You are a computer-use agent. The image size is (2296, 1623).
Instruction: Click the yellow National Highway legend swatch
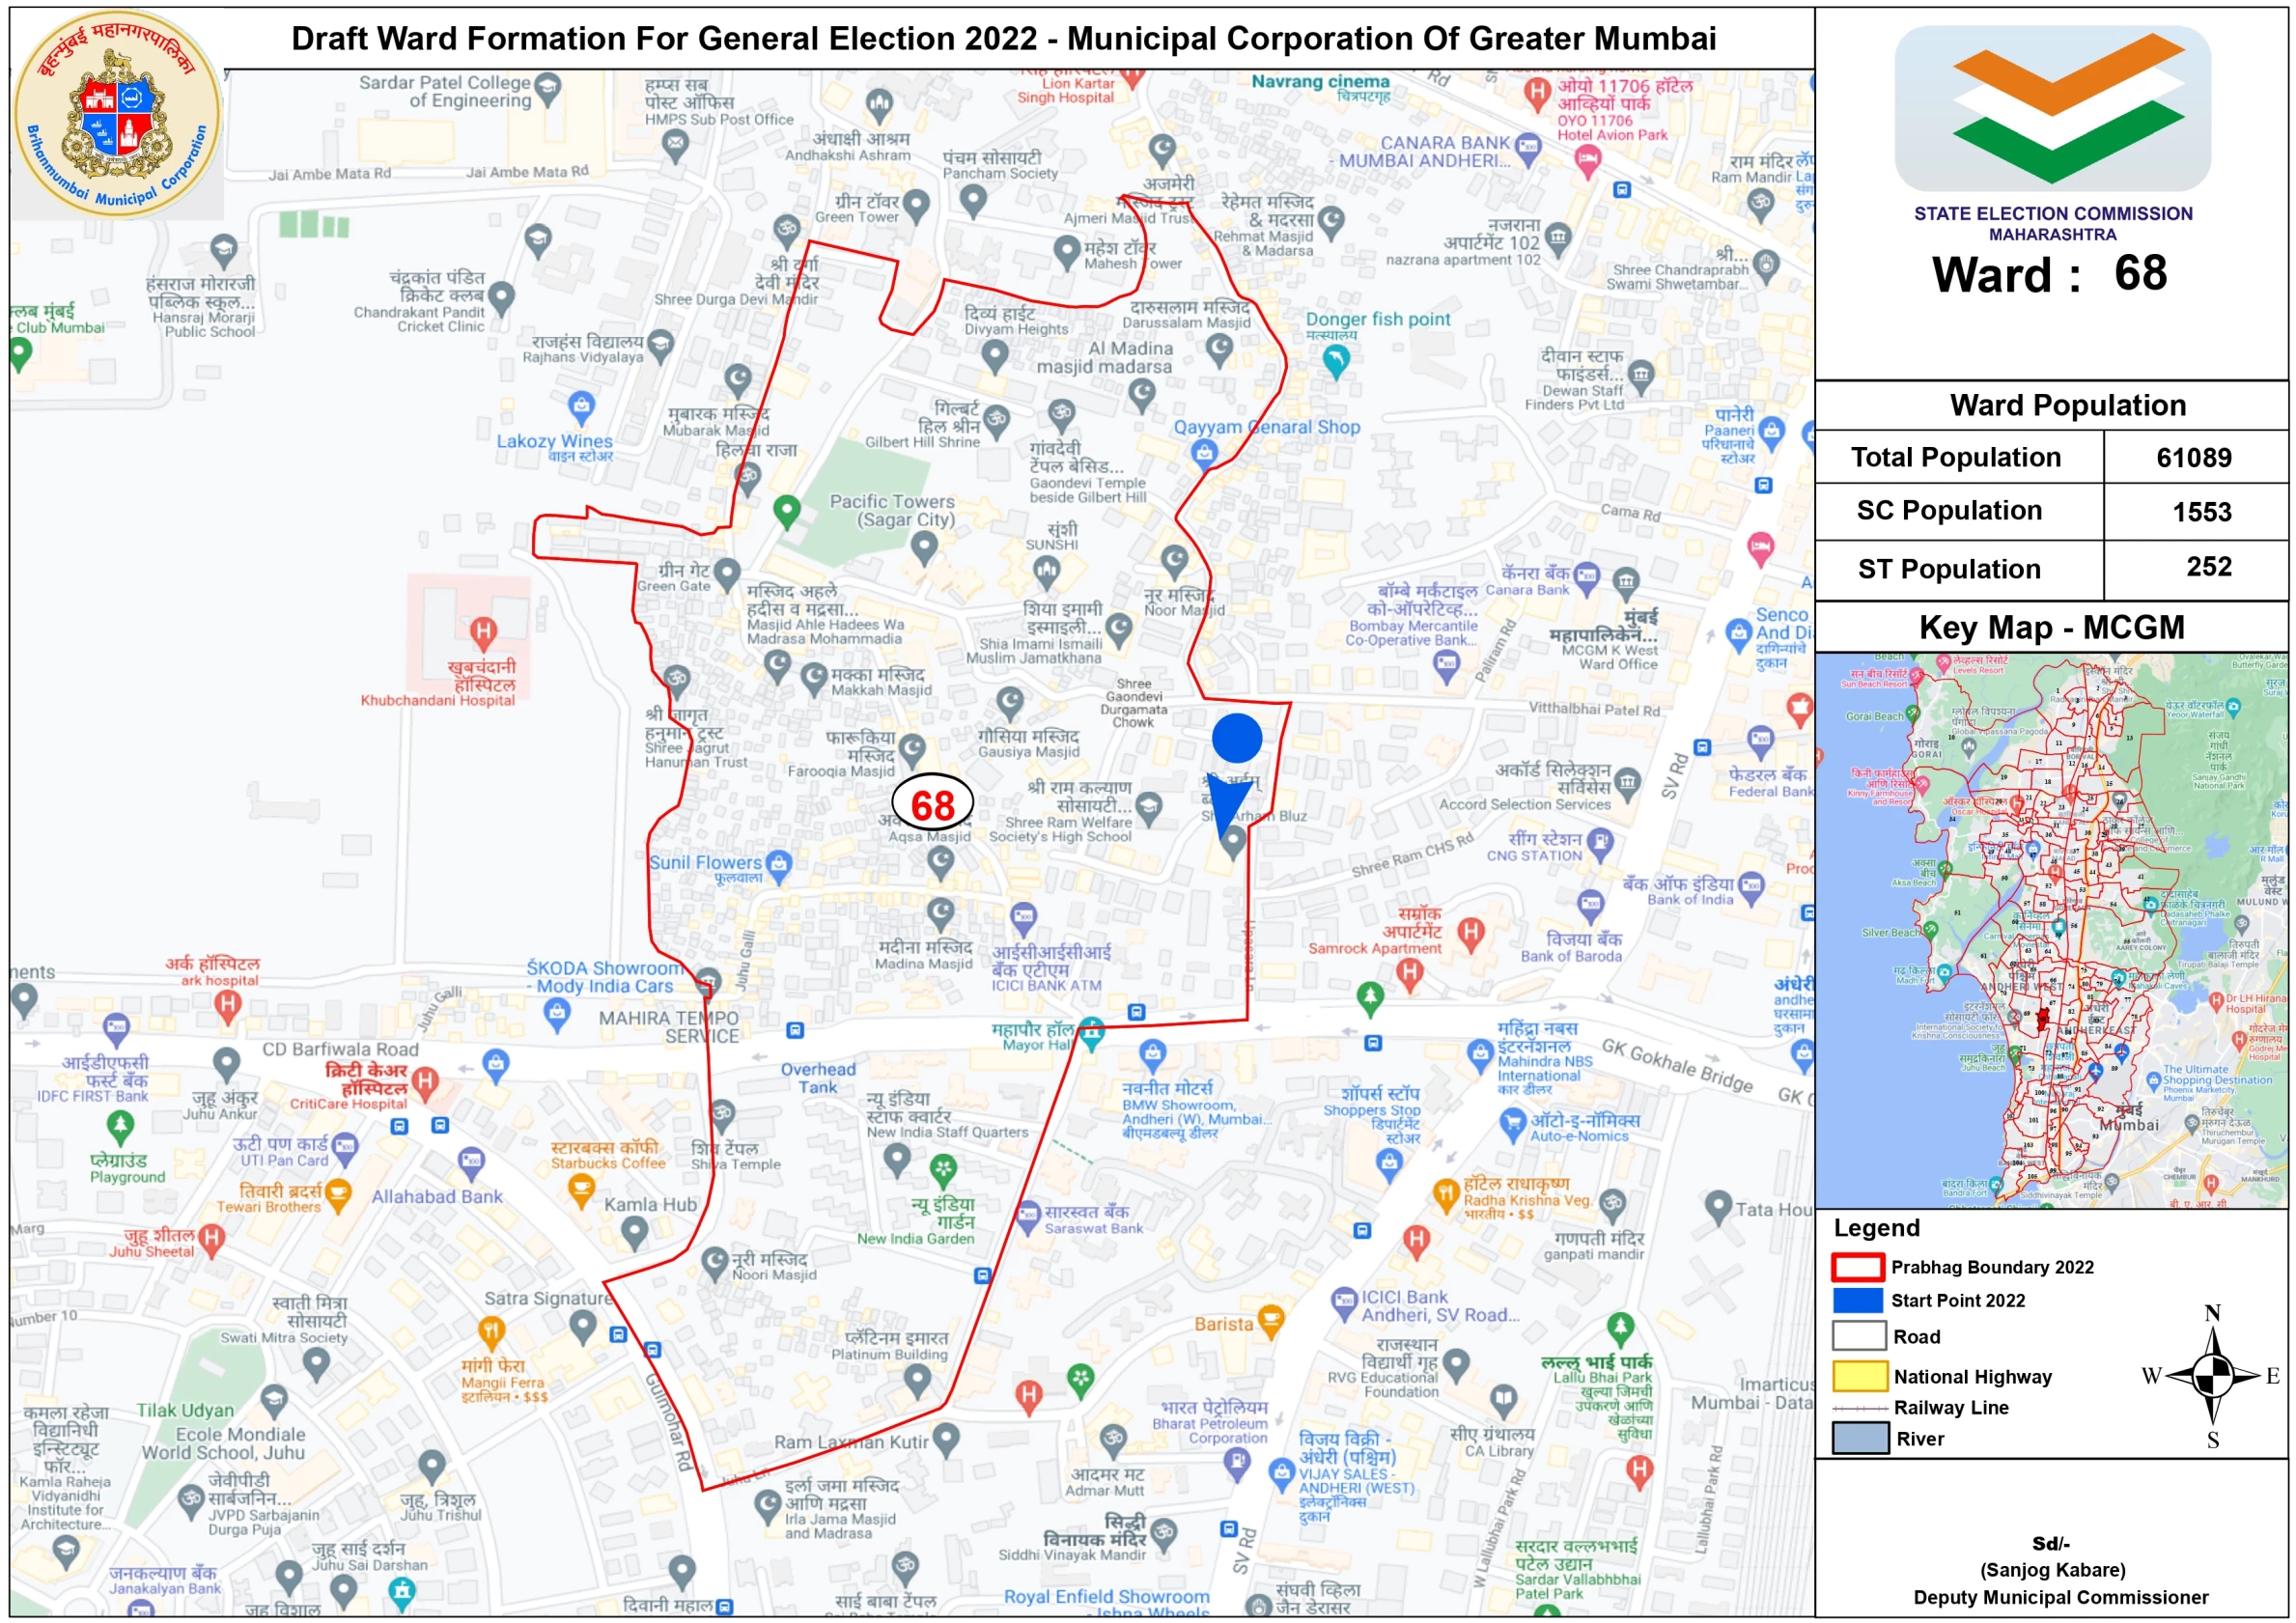click(x=1858, y=1377)
